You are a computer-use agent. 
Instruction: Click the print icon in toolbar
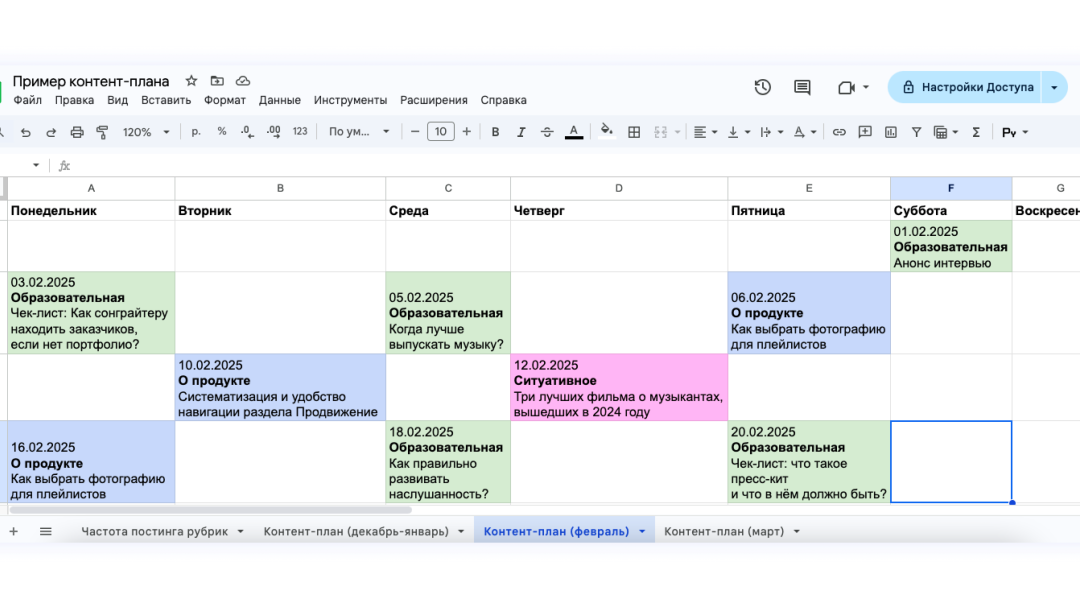point(76,132)
